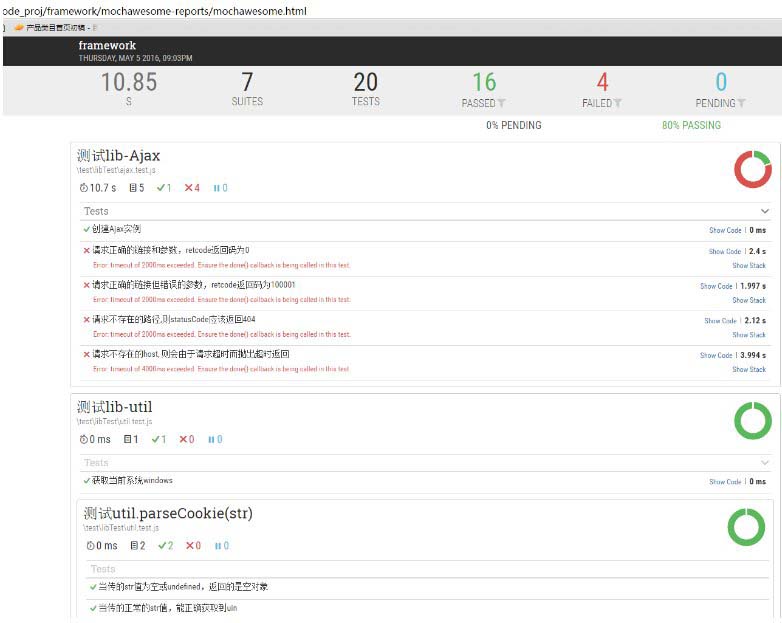The width and height of the screenshot is (782, 623).
Task: Show Code for 不存在的host timeout test
Action: (x=716, y=355)
